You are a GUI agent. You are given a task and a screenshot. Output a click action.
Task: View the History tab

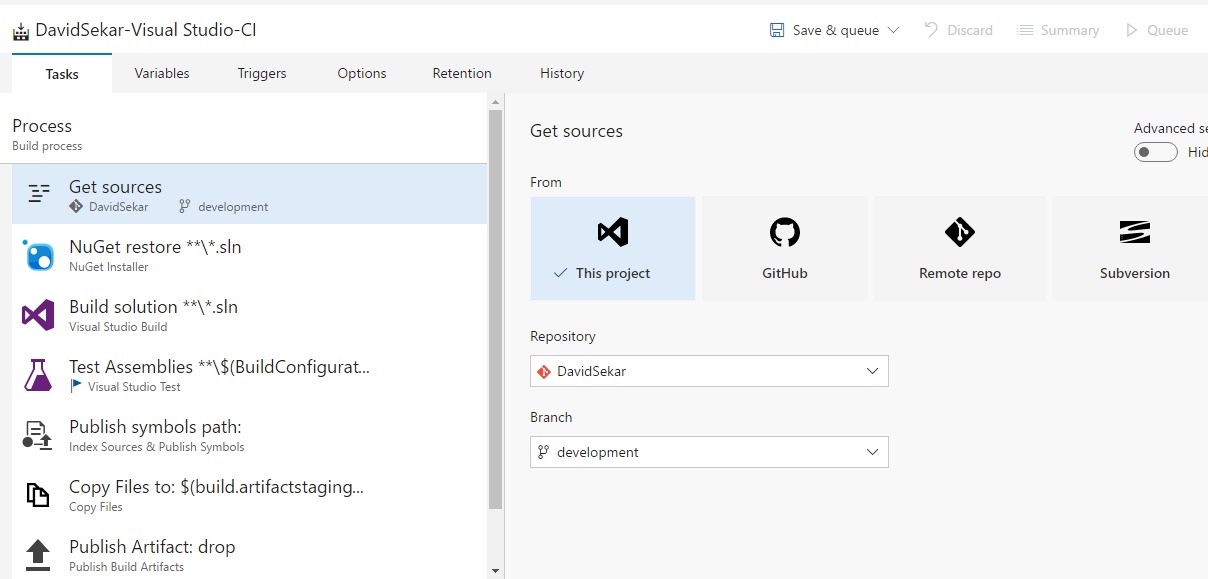562,73
